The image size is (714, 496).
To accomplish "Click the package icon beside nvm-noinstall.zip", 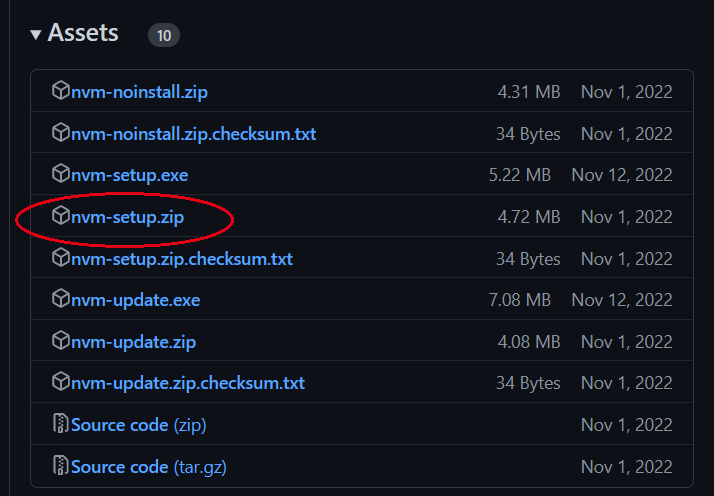I will [x=61, y=92].
